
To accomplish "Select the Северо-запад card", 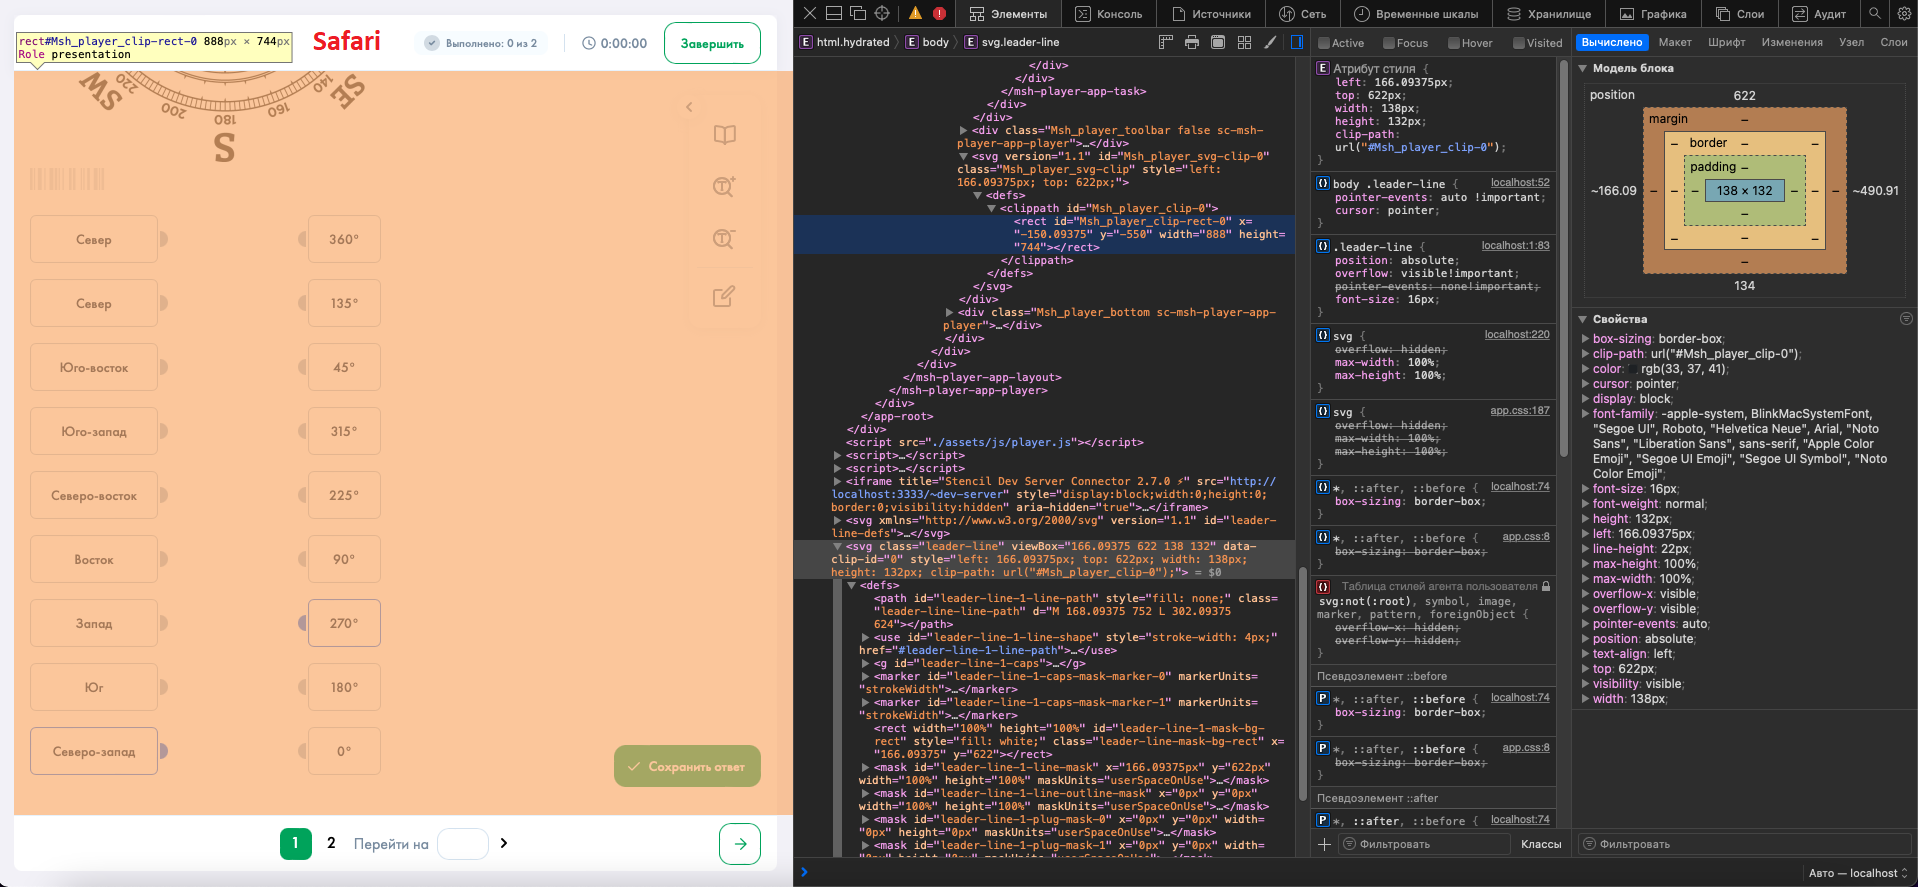I will click(x=94, y=751).
